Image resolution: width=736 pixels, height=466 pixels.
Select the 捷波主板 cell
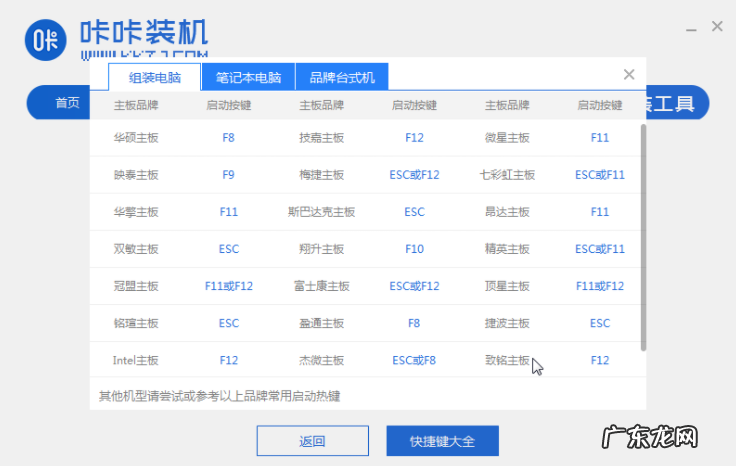point(507,323)
